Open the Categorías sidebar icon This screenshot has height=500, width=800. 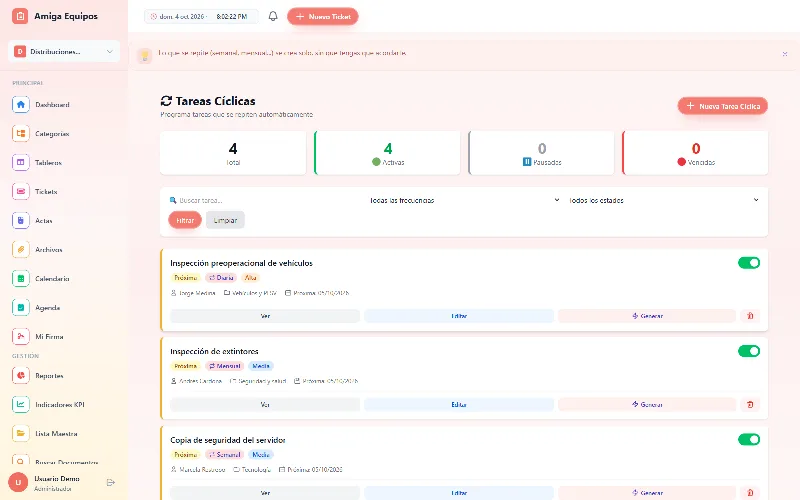point(20,134)
